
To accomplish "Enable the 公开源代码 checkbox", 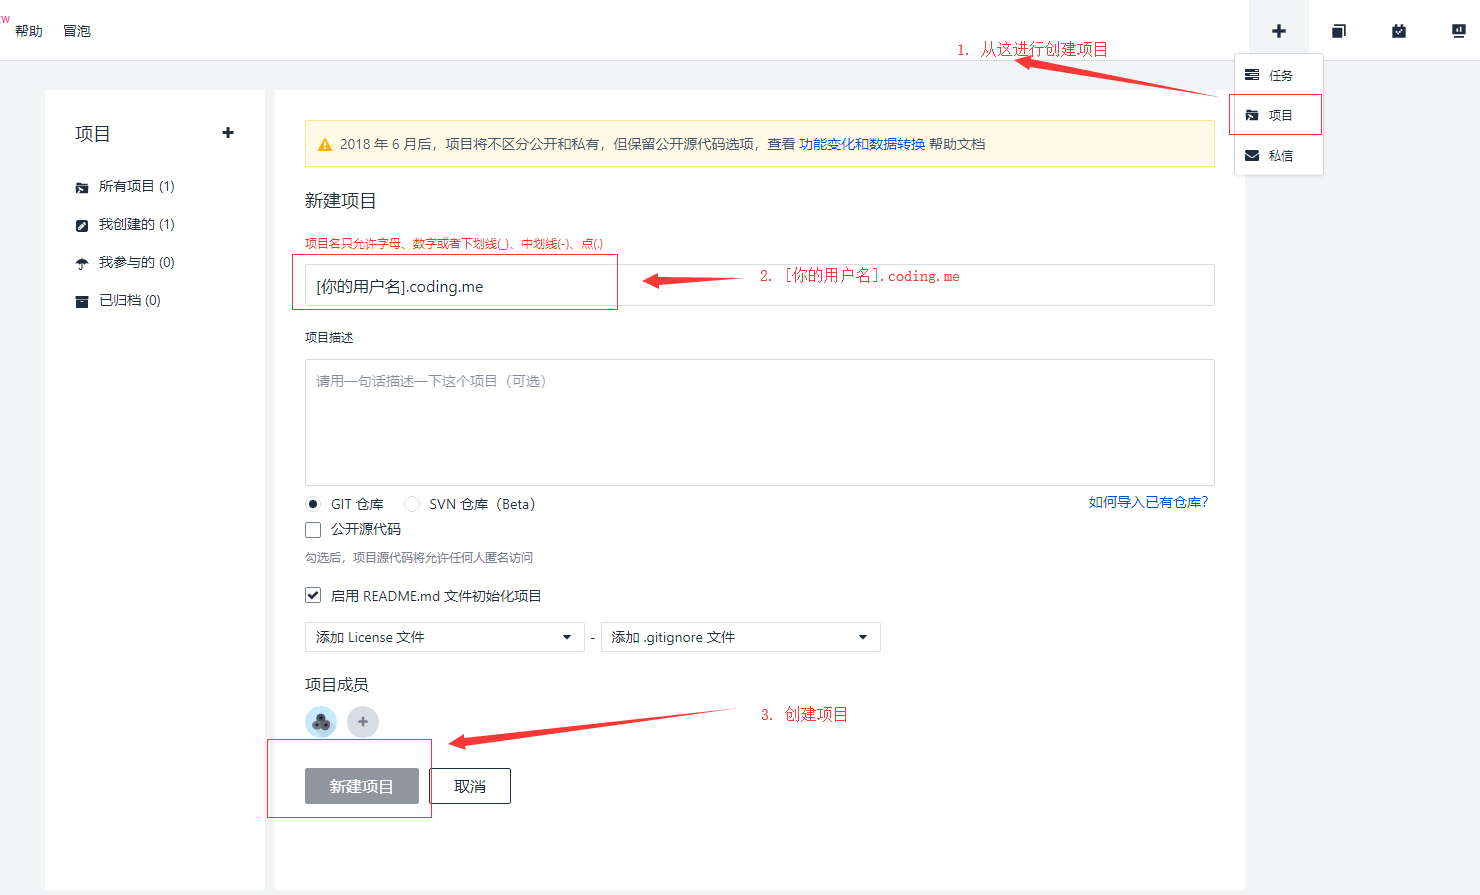I will click(313, 529).
